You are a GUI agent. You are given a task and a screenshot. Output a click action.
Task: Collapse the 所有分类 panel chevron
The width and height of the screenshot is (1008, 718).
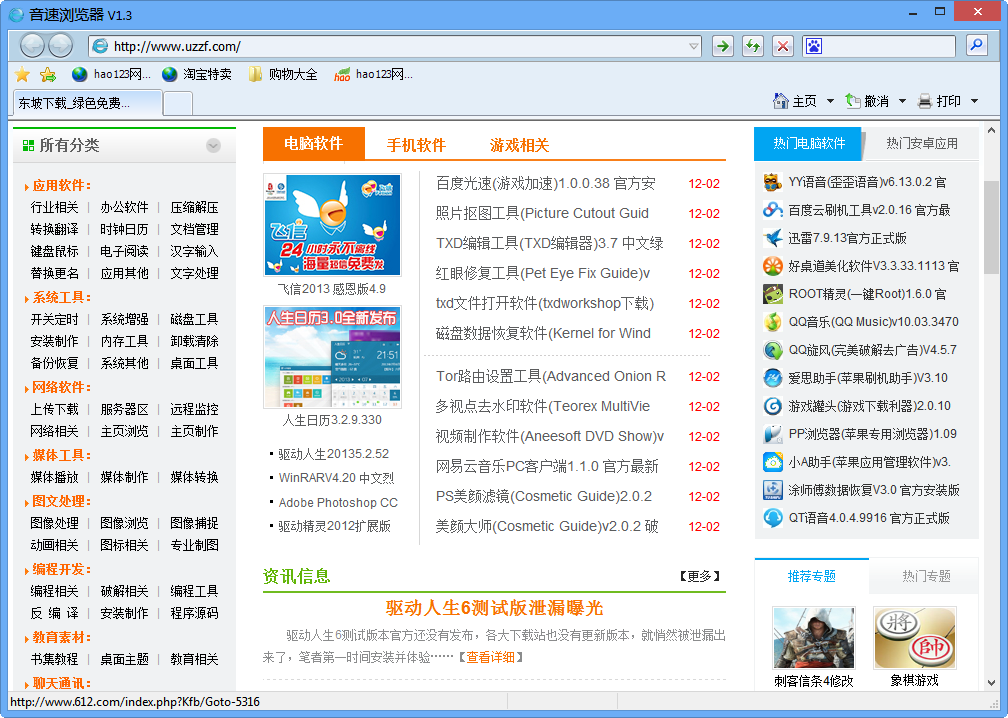pyautogui.click(x=213, y=146)
